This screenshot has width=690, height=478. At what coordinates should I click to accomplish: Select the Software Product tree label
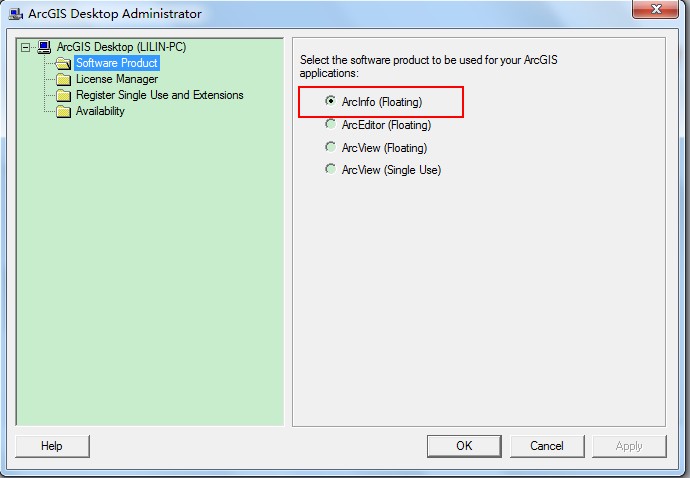tap(117, 63)
